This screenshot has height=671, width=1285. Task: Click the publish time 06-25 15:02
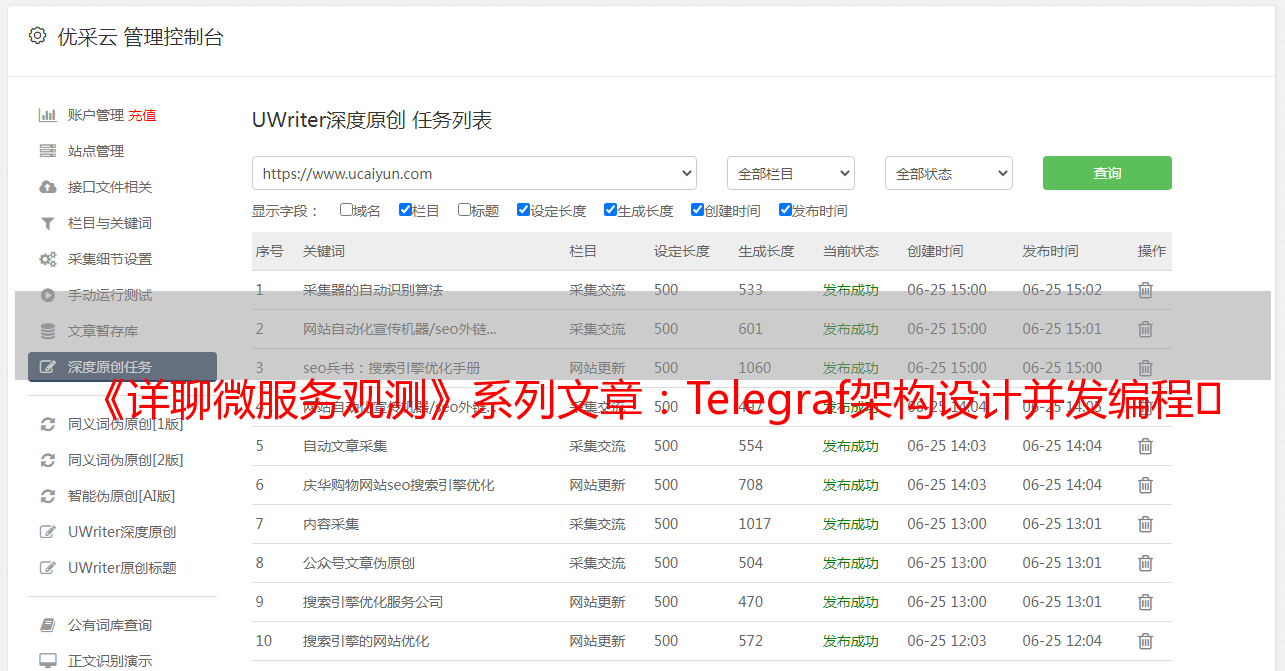point(1062,290)
